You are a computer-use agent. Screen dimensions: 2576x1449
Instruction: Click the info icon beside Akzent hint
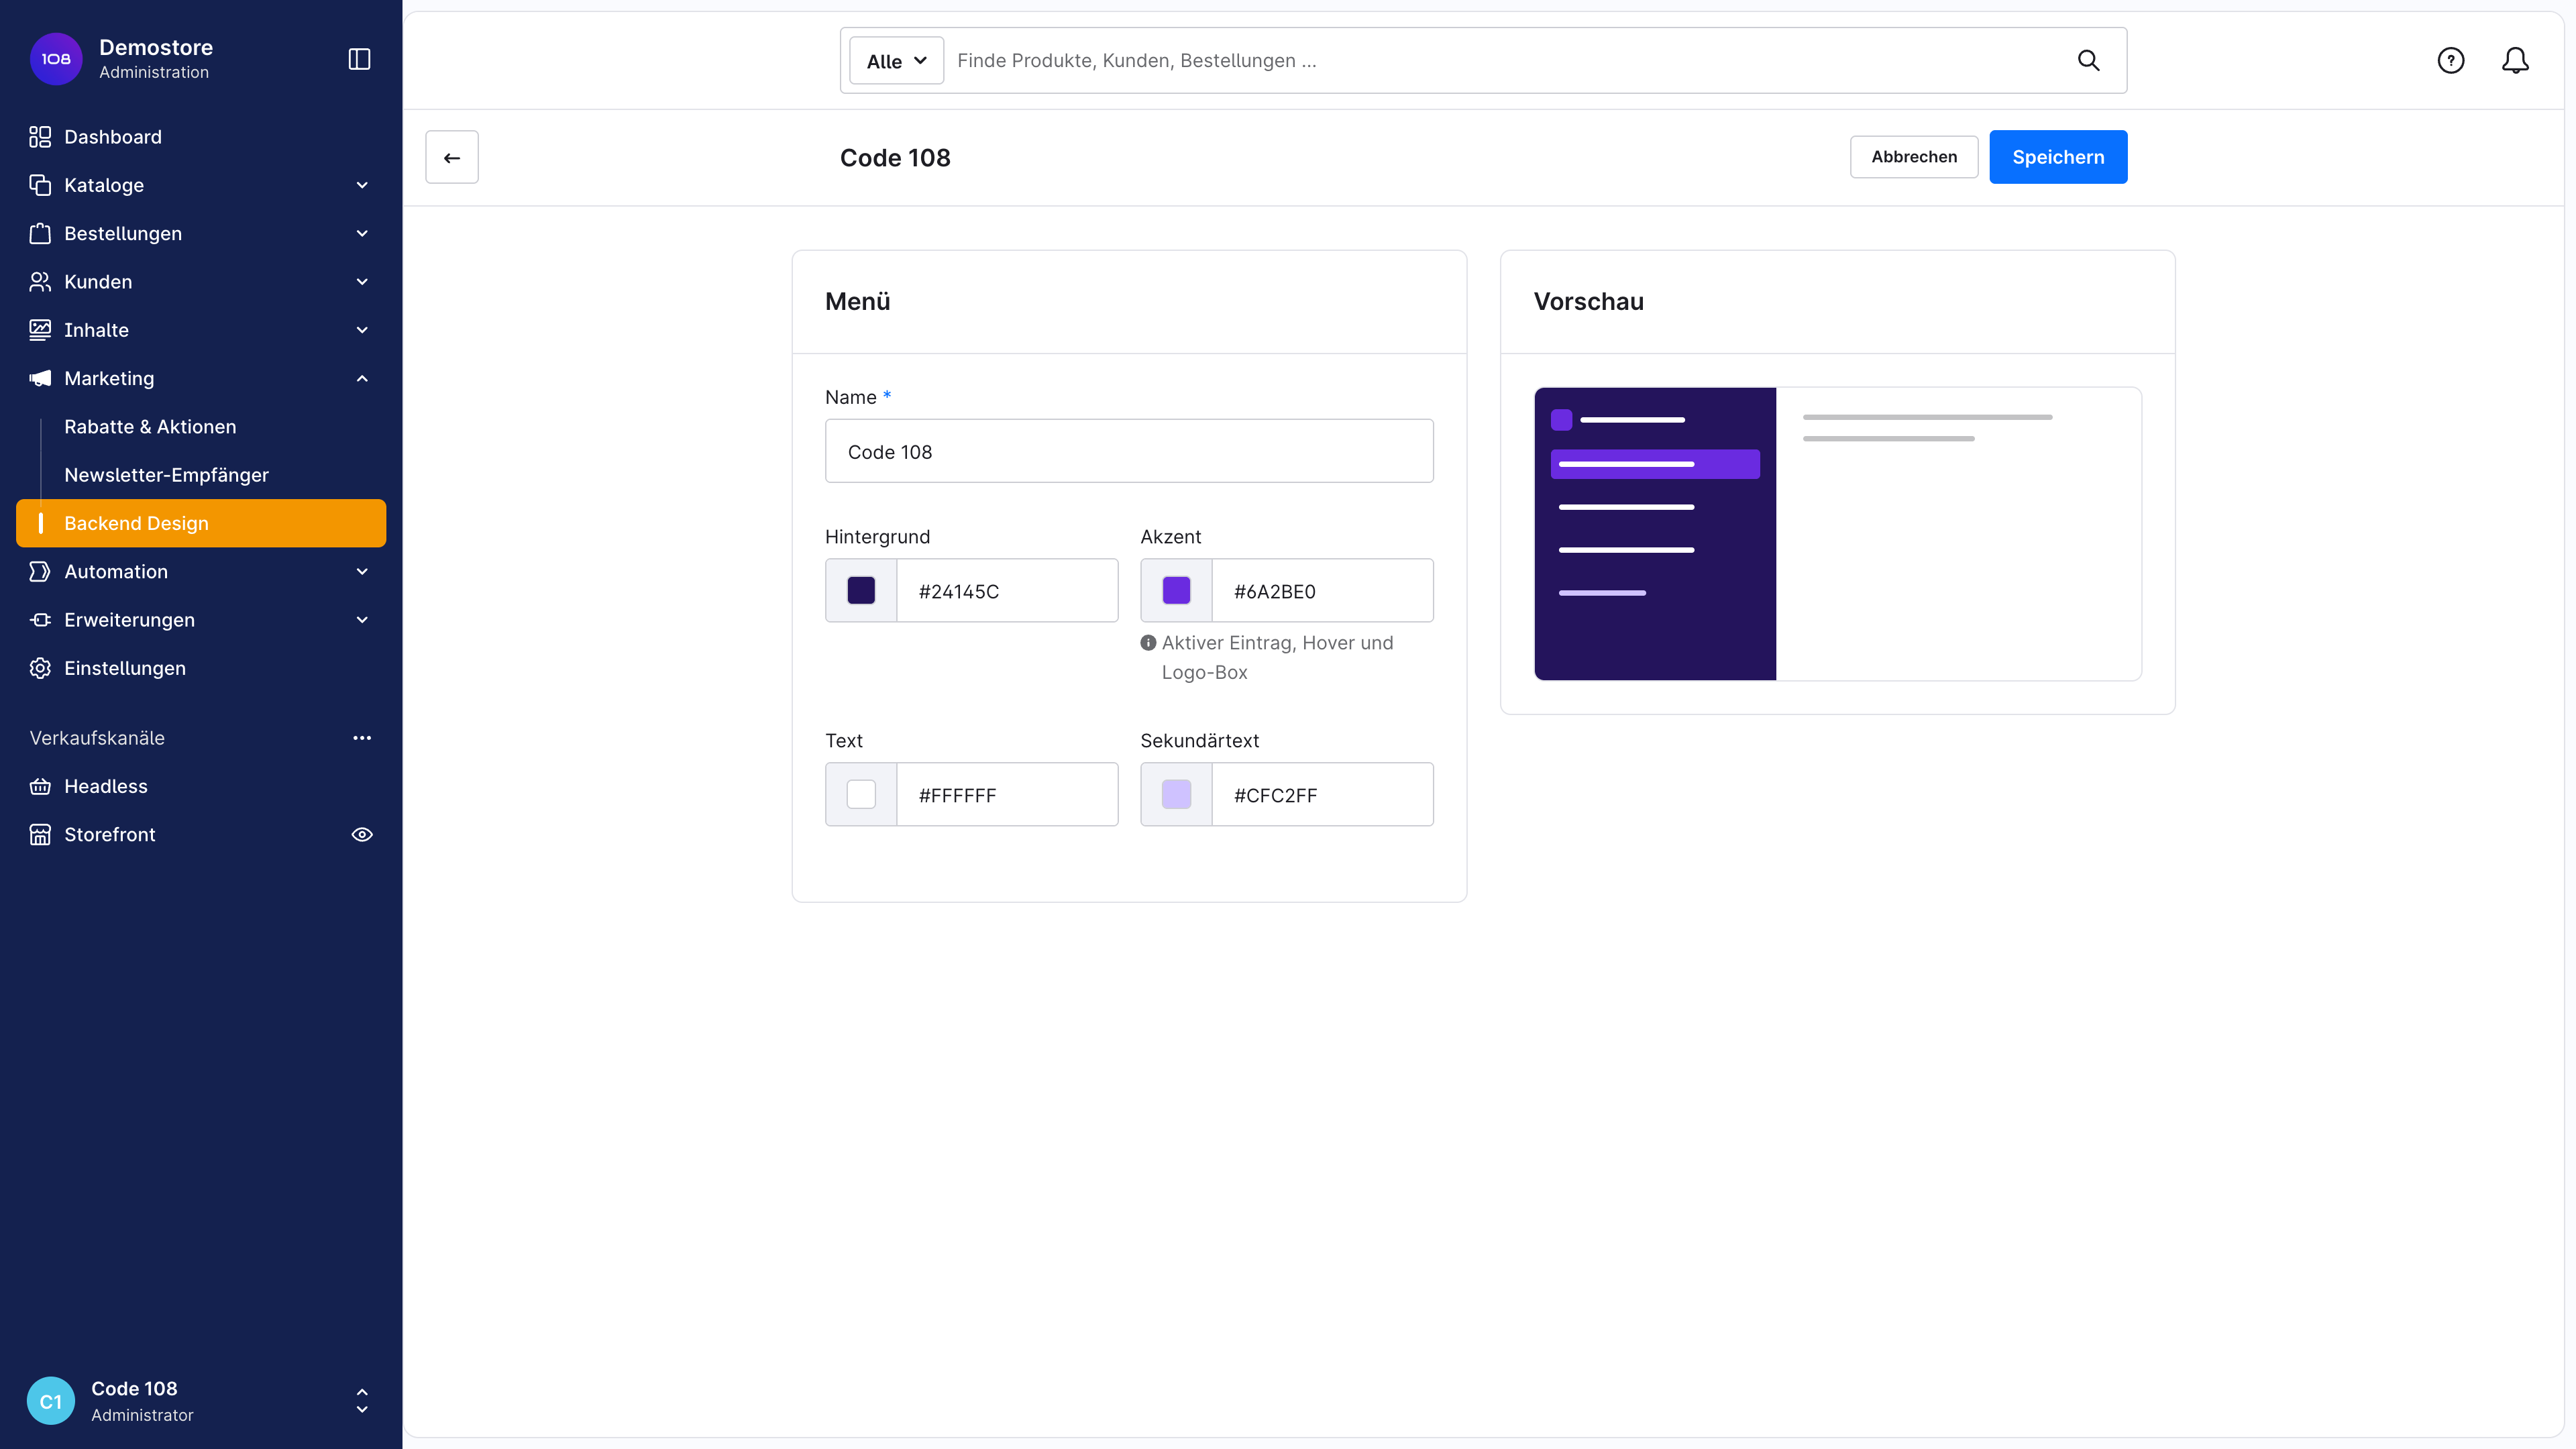[x=1148, y=643]
